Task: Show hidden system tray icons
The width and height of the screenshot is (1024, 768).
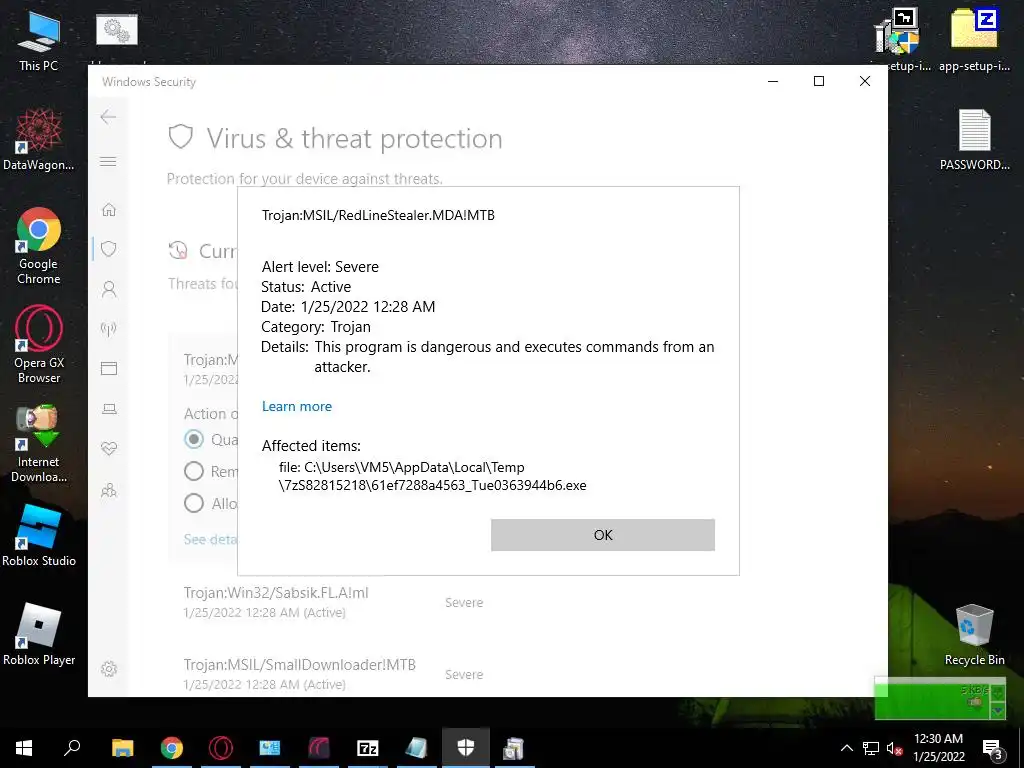Action: 846,748
